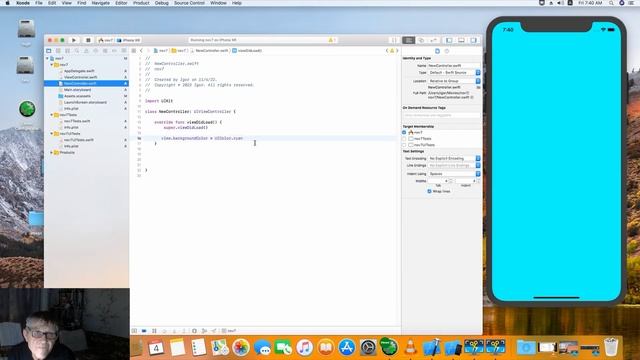Viewport: 640px width, 360px height.
Task: Open the Editor menu
Action: pyautogui.click(x=121, y=3)
